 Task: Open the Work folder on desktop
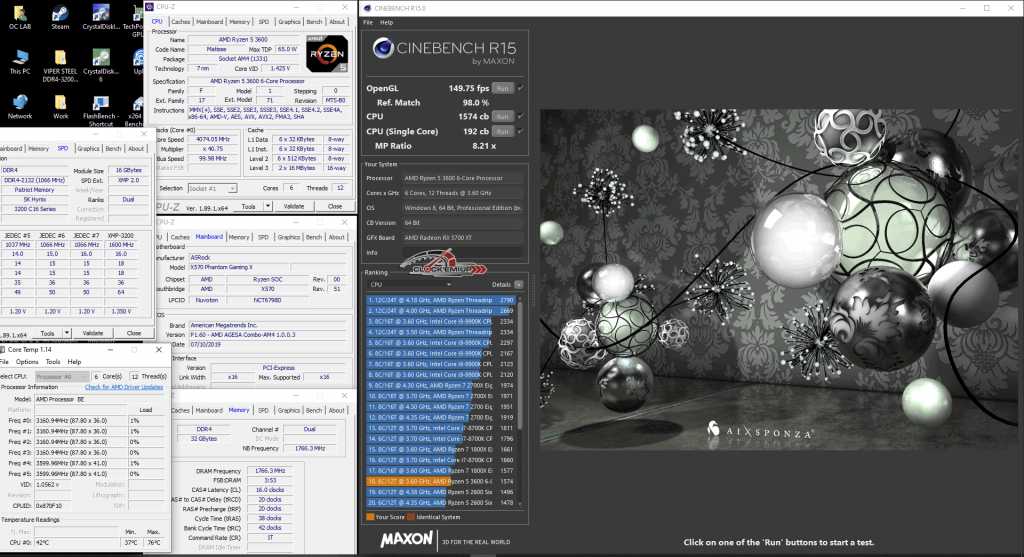coord(61,102)
